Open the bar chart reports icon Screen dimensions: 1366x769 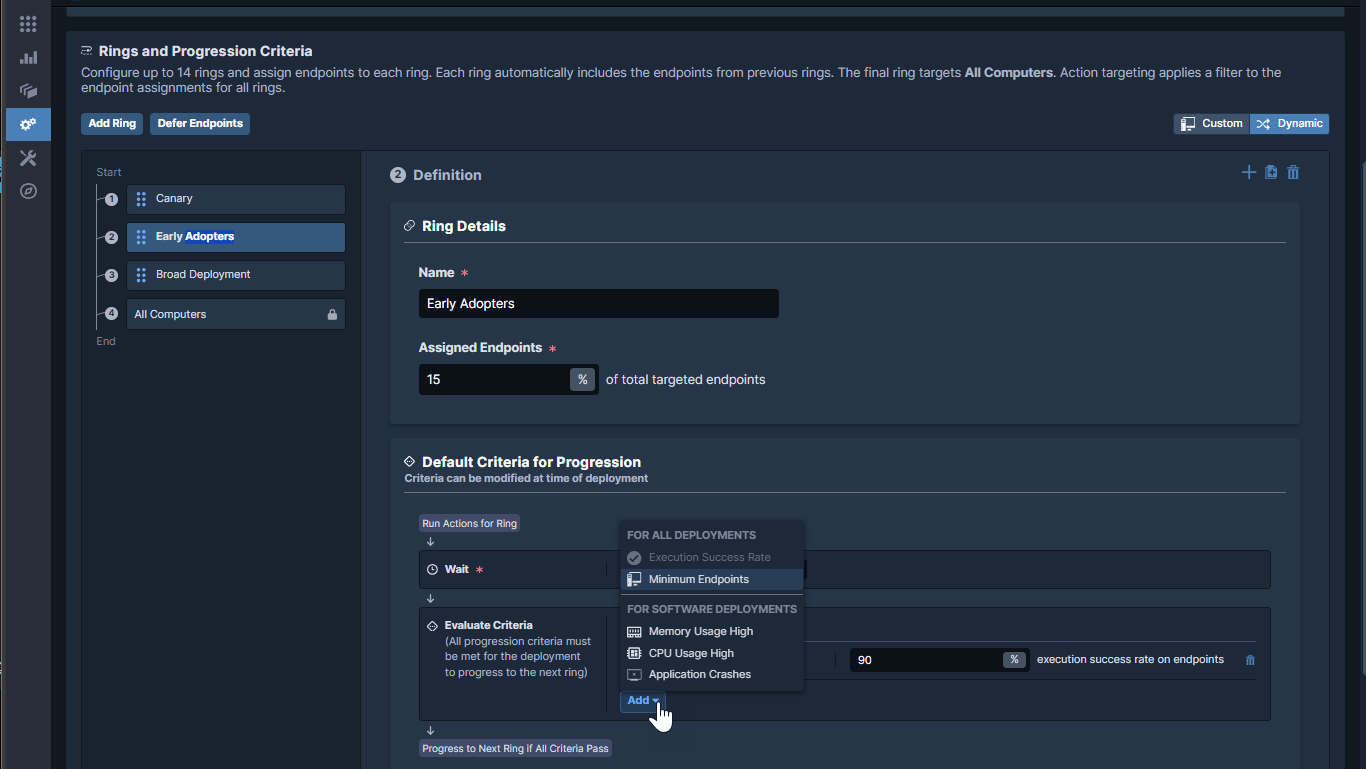point(28,57)
